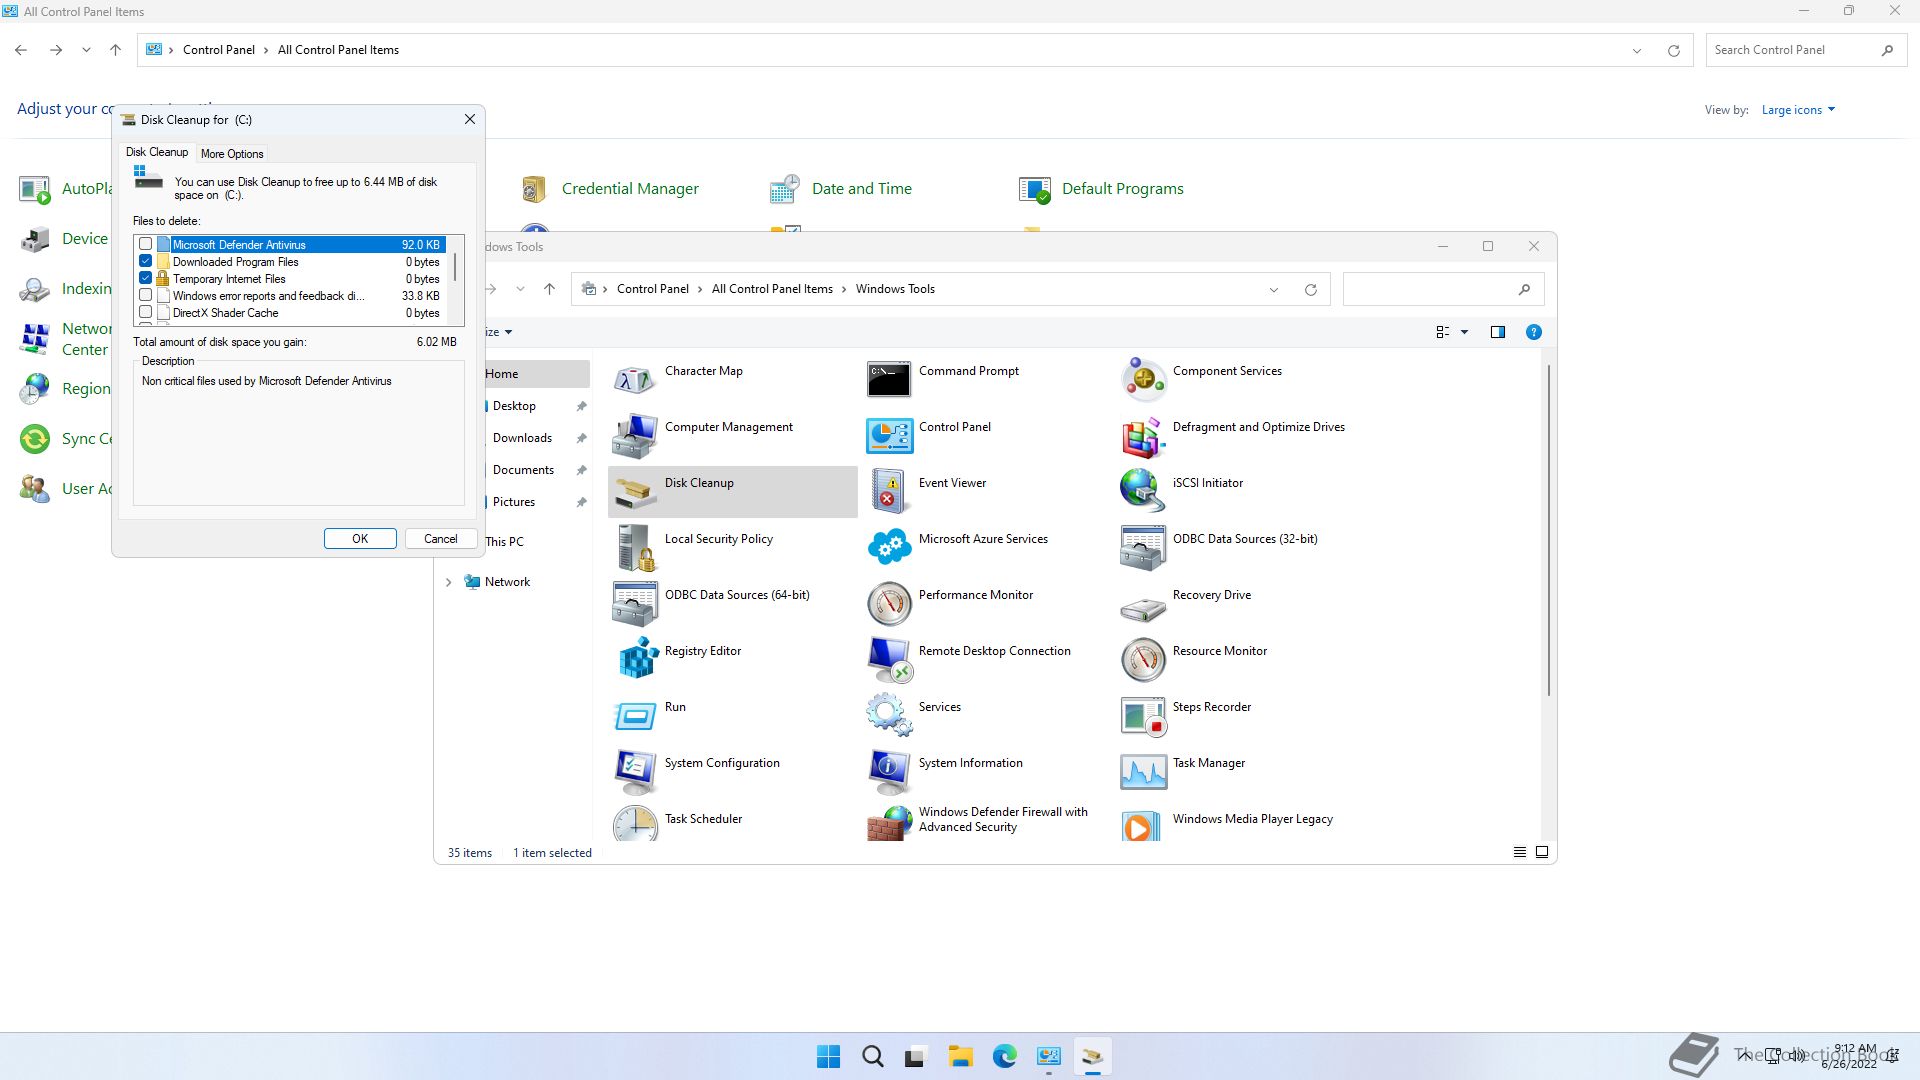Open System Configuration icon
This screenshot has width=1920, height=1080.
click(x=635, y=772)
